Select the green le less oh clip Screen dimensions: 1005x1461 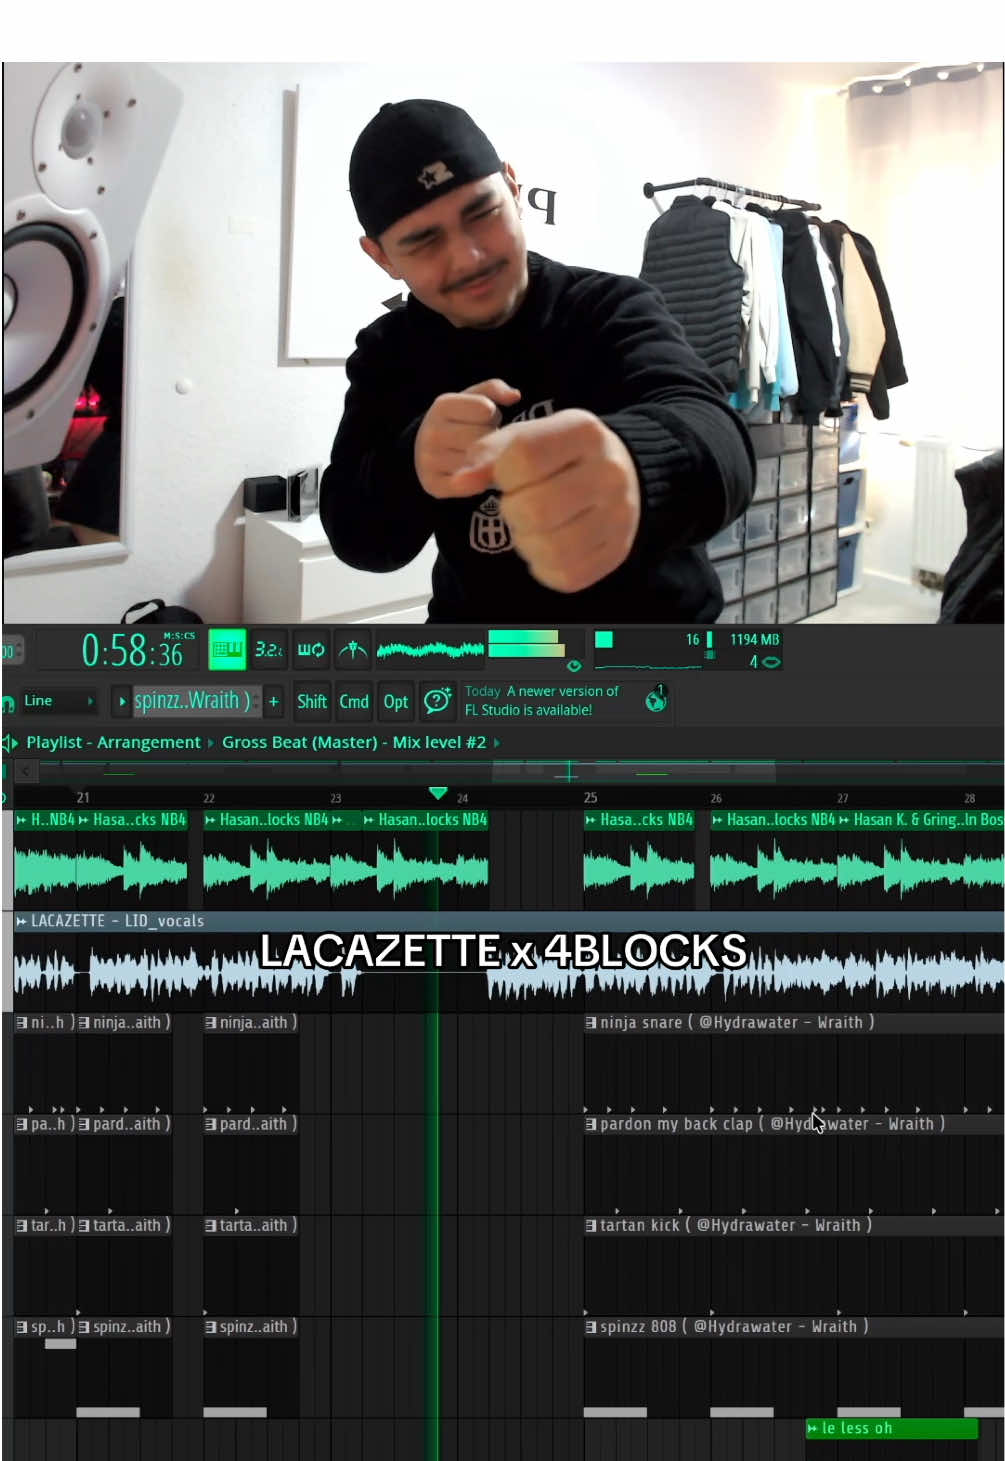[x=891, y=1428]
